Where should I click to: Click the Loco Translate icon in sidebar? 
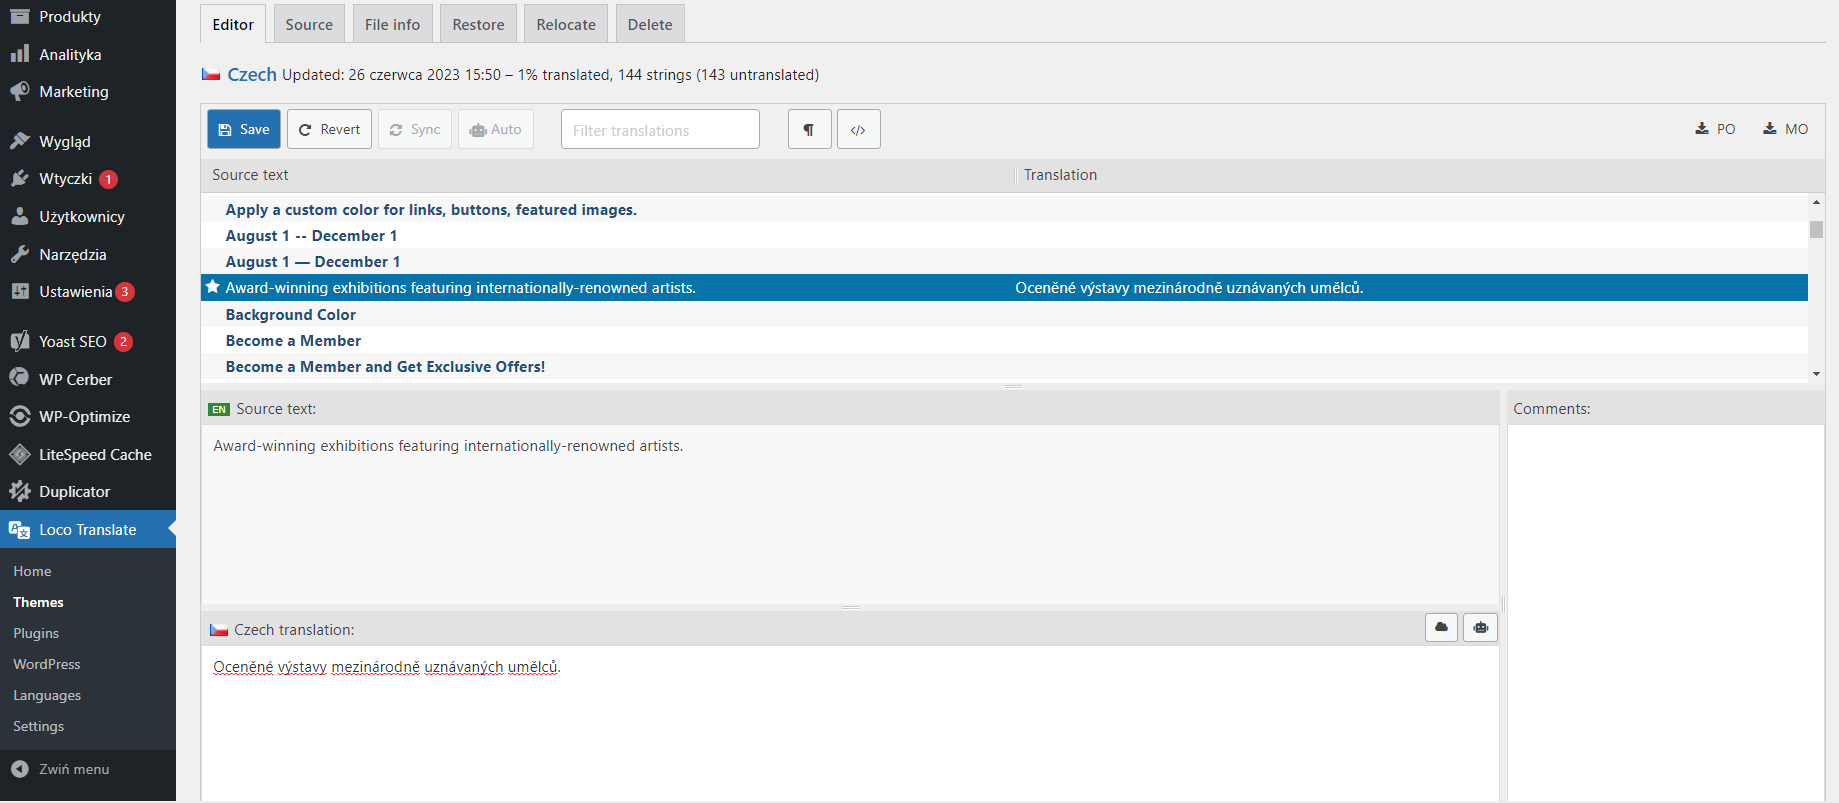20,529
